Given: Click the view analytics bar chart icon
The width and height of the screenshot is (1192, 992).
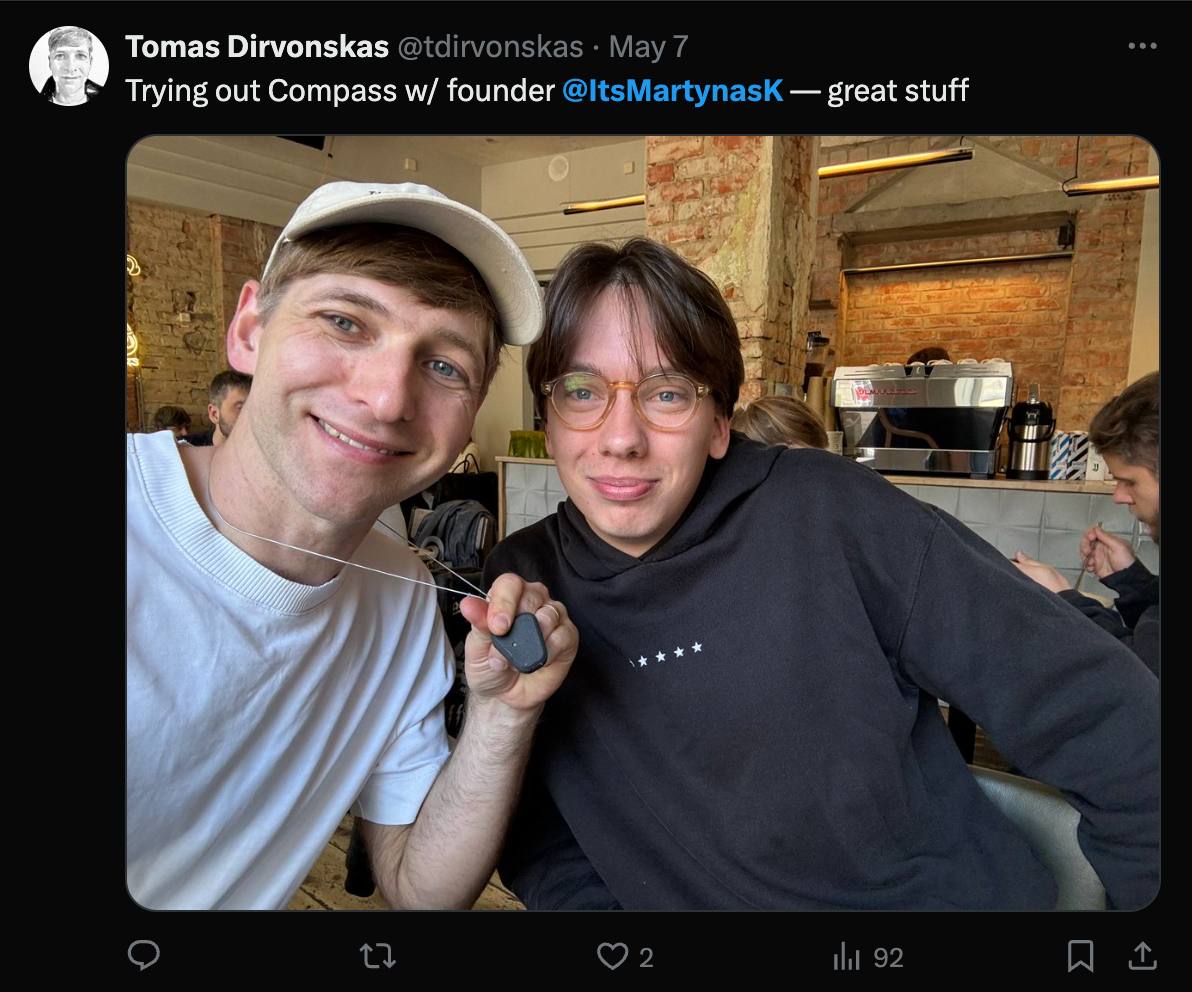Looking at the screenshot, I should point(846,957).
